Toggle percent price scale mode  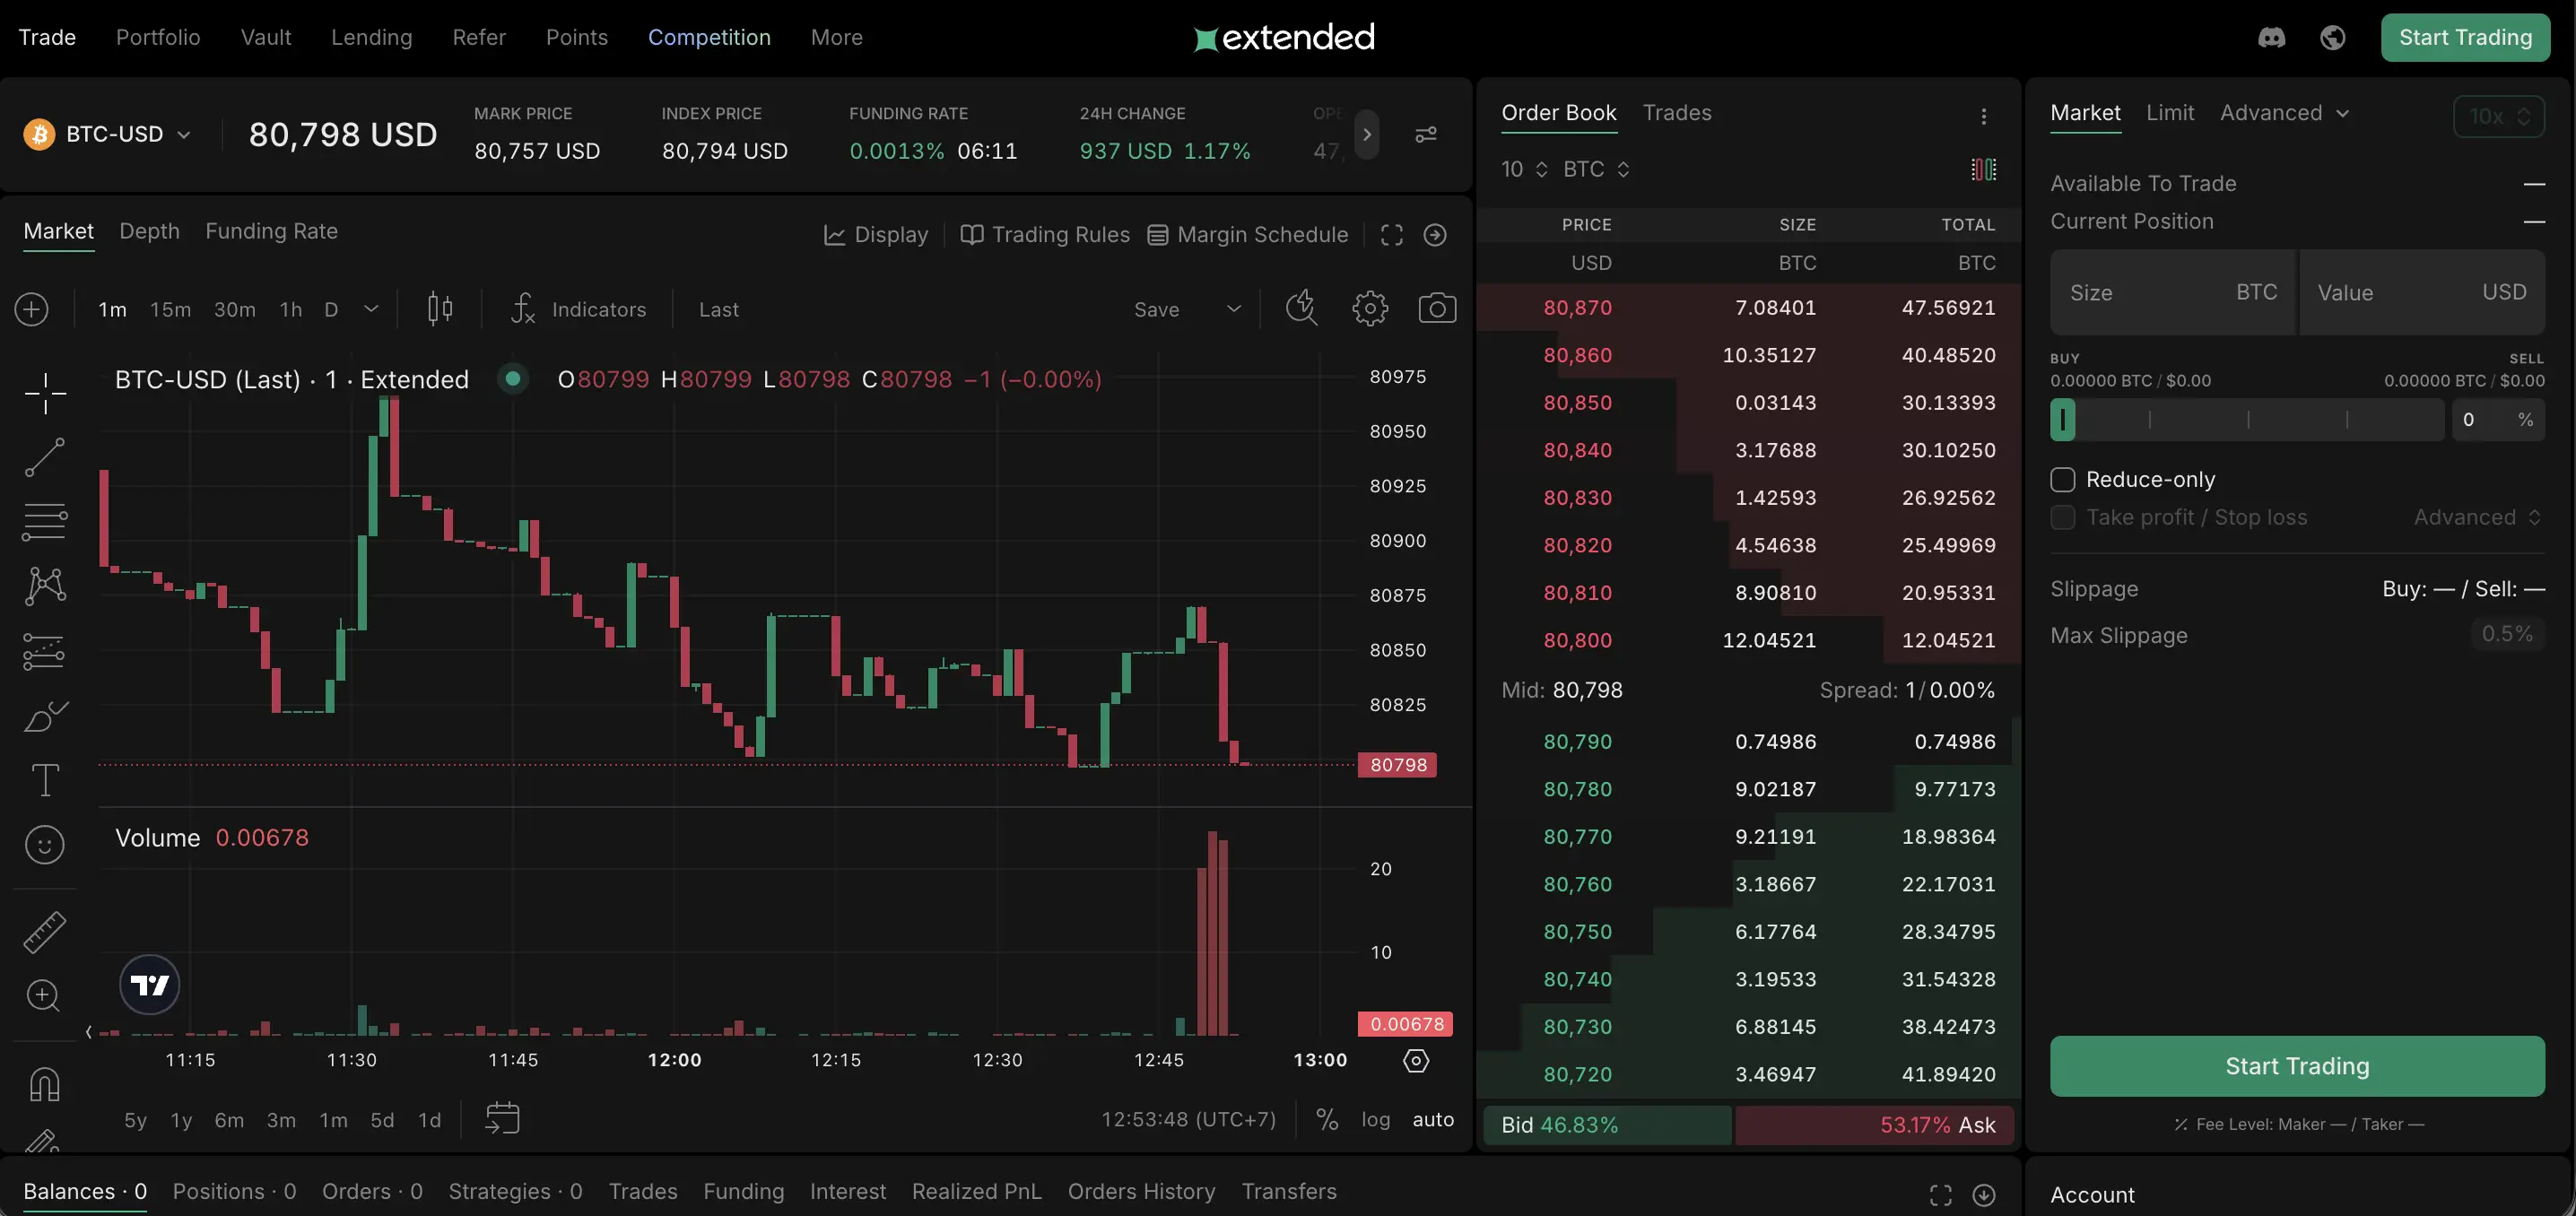pyautogui.click(x=1327, y=1119)
